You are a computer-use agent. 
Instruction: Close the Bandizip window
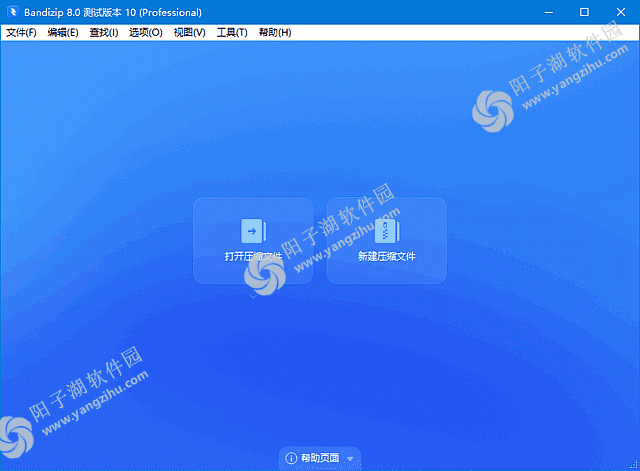(620, 12)
